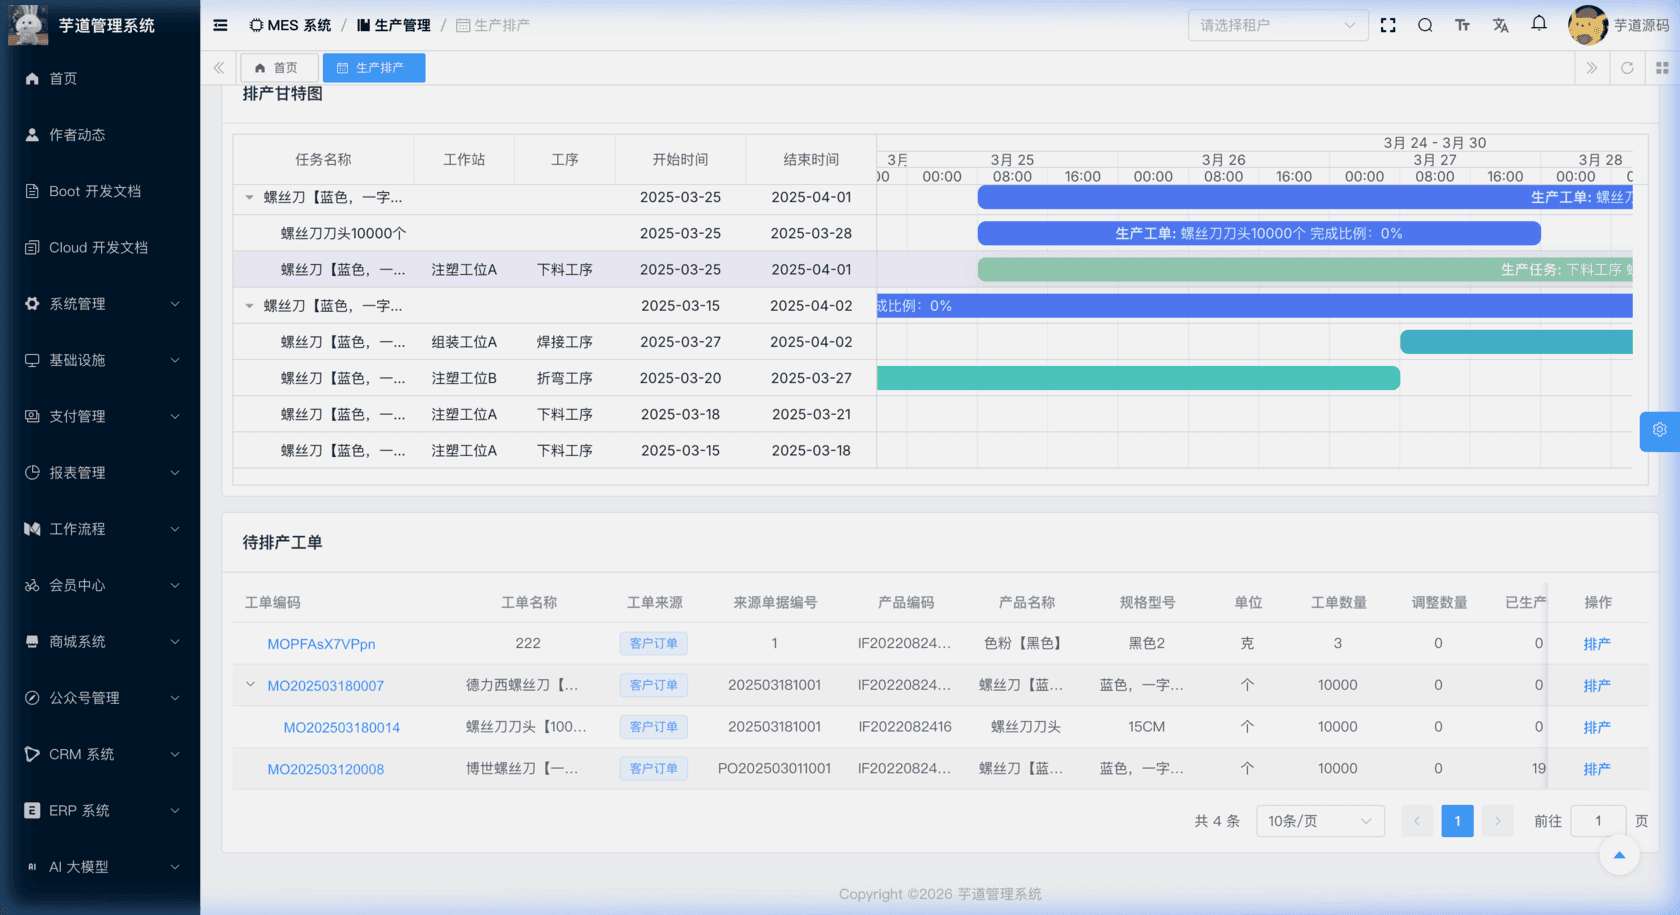Open work order link MO202503120008
The width and height of the screenshot is (1680, 915).
click(325, 769)
